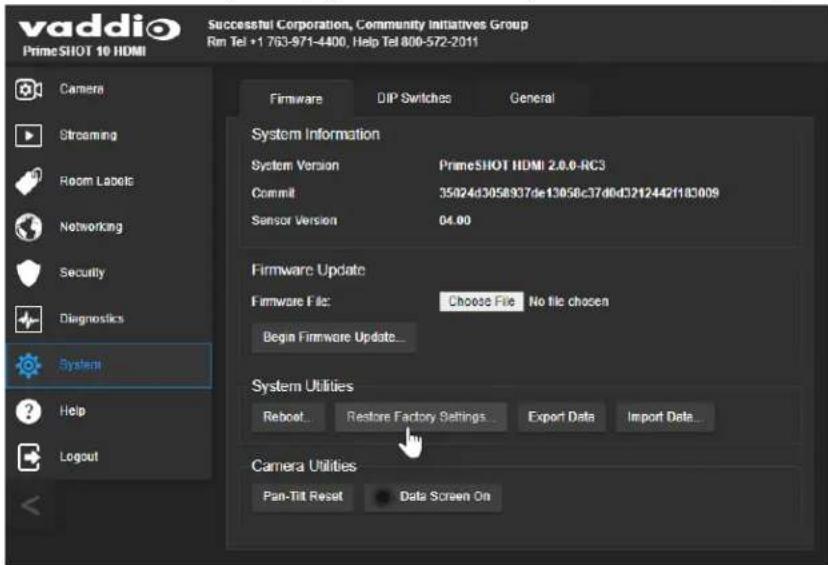
Task: Switch to the General tab
Action: 532,98
